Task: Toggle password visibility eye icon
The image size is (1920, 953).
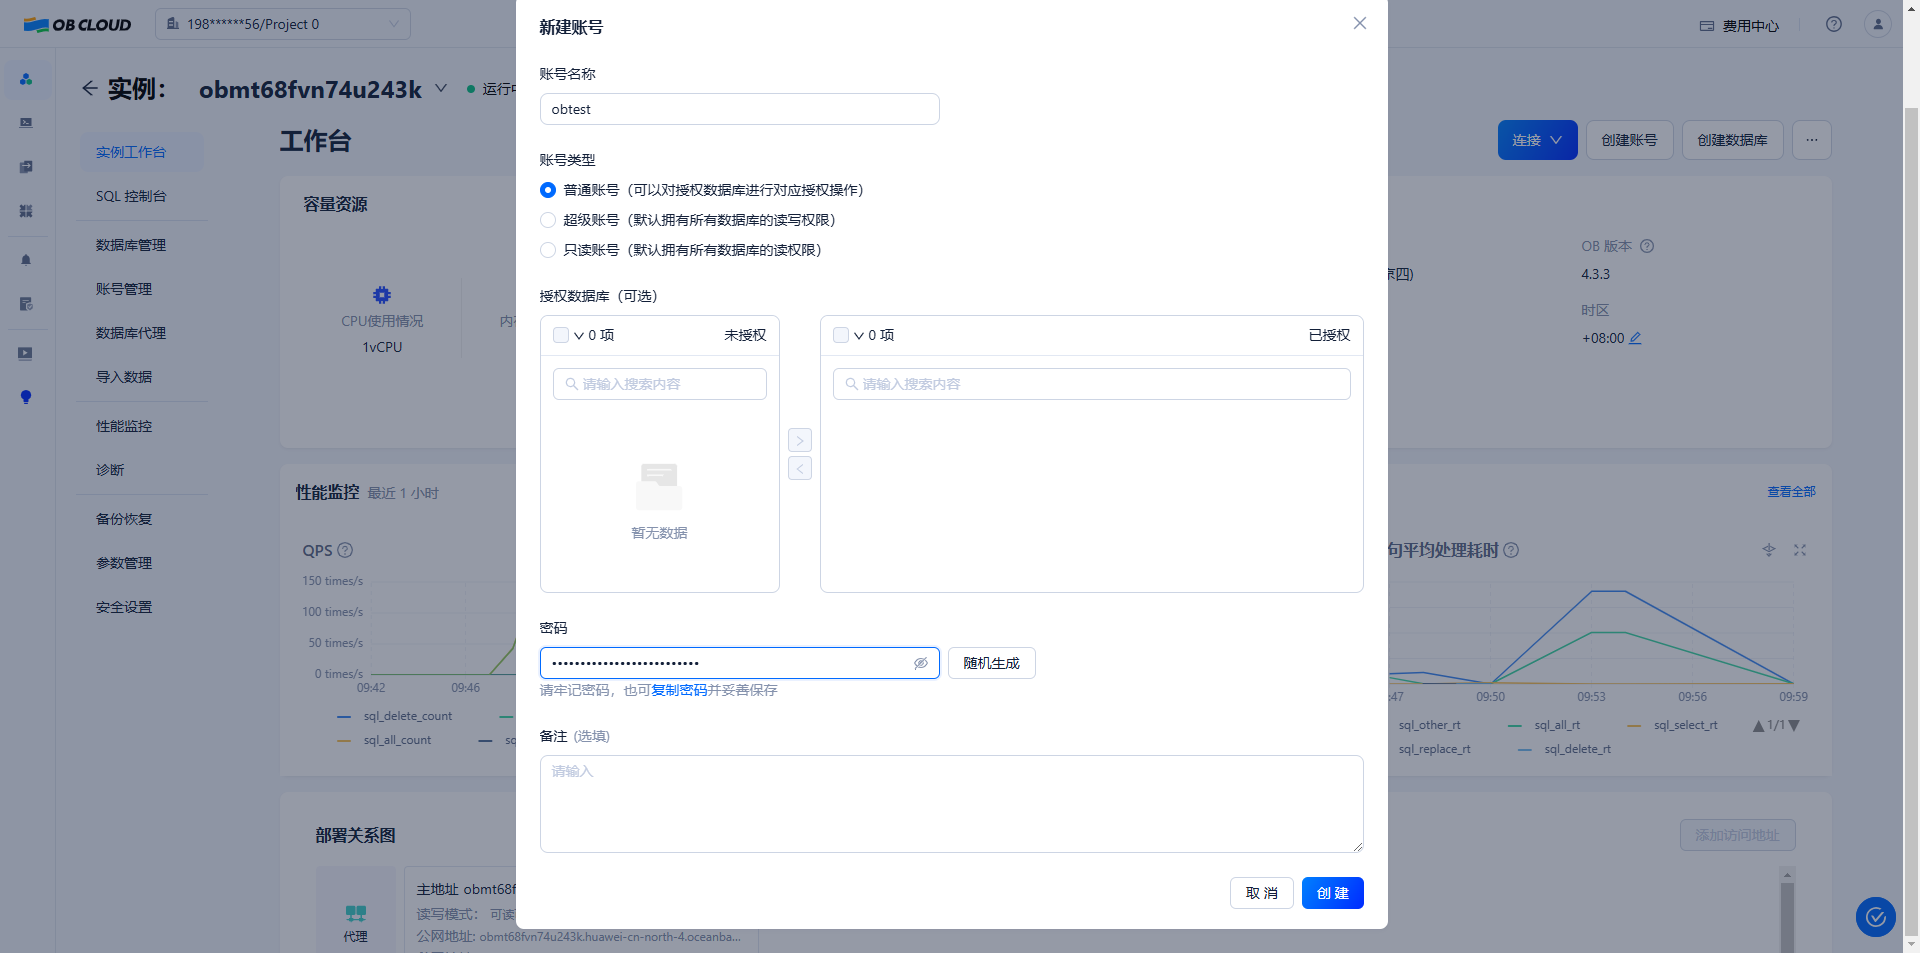Action: pyautogui.click(x=921, y=663)
